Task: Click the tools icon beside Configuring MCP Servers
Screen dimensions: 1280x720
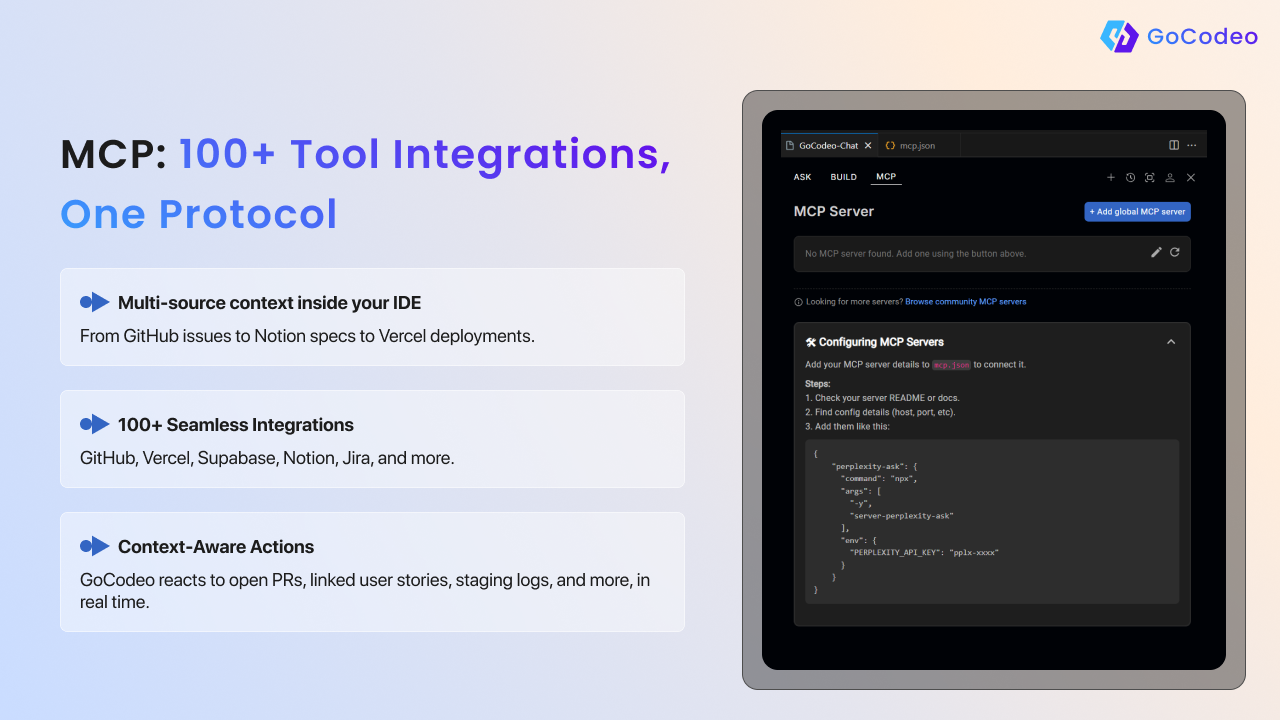Action: [x=810, y=341]
